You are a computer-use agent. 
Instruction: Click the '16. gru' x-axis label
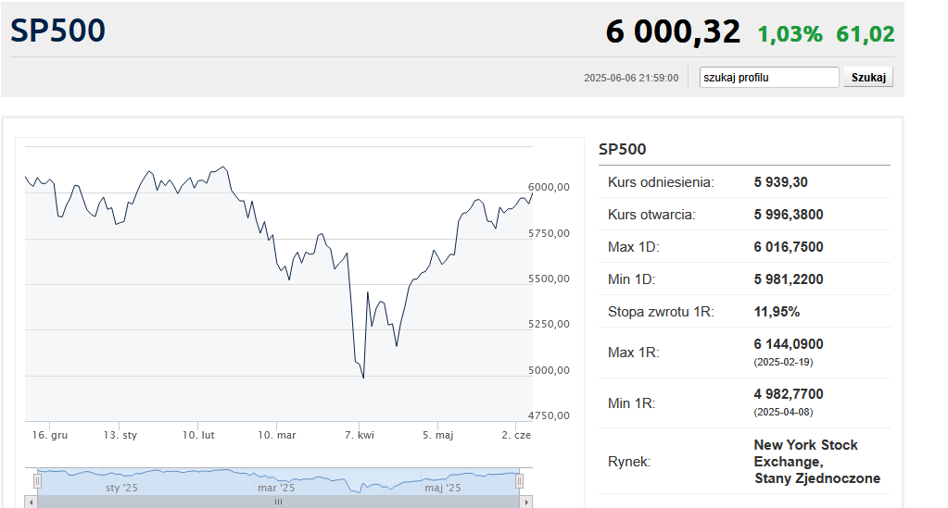50,435
